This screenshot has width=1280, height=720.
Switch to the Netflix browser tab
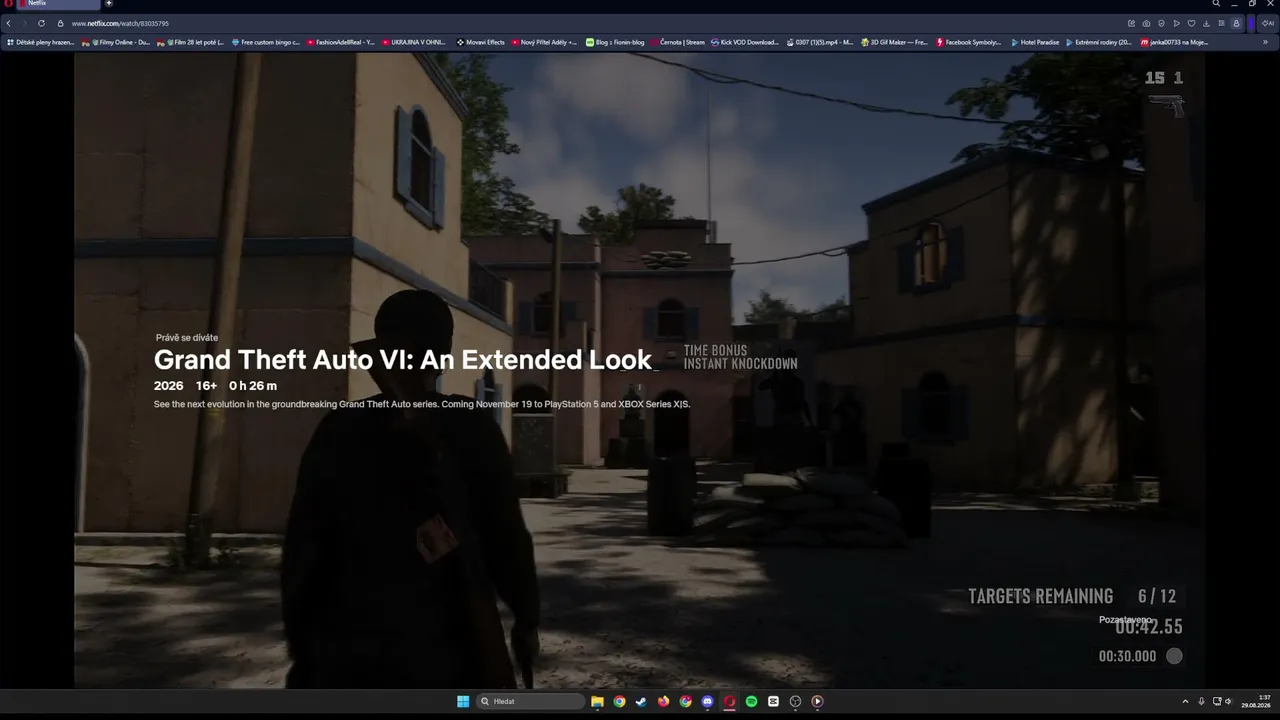[59, 4]
